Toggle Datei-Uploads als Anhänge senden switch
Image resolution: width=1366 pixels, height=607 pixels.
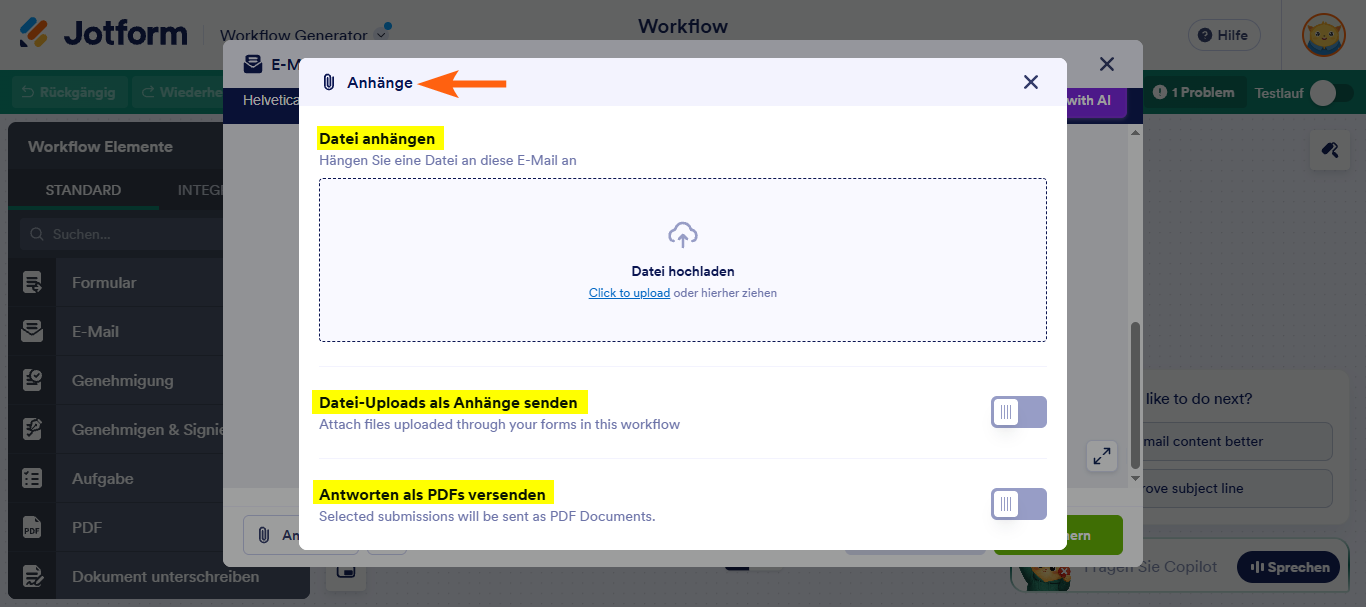click(x=1019, y=412)
